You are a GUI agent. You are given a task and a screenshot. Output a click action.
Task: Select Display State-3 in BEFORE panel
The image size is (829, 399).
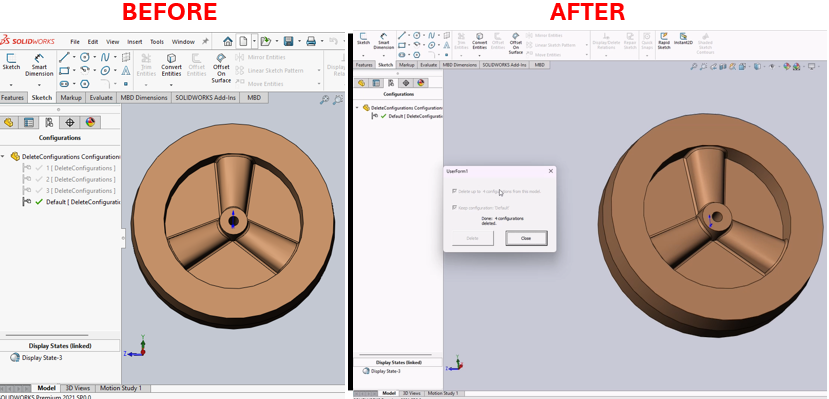pos(36,358)
